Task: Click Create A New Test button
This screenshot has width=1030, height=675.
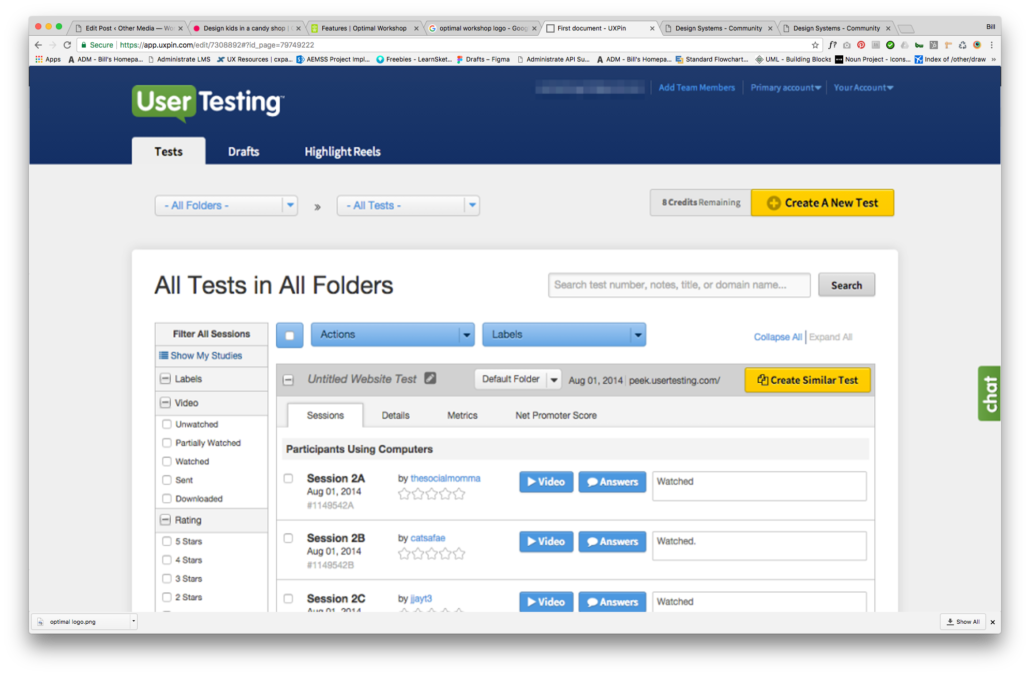Action: 822,203
